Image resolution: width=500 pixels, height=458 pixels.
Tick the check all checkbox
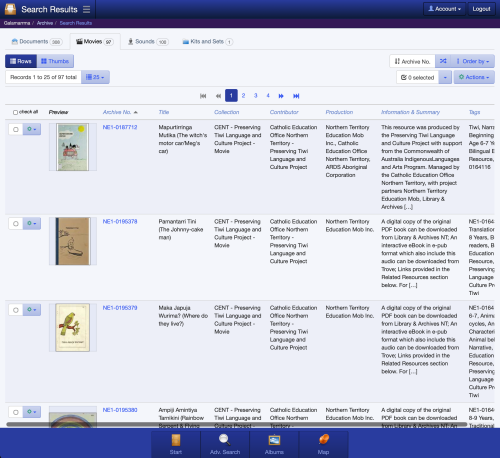coord(15,112)
